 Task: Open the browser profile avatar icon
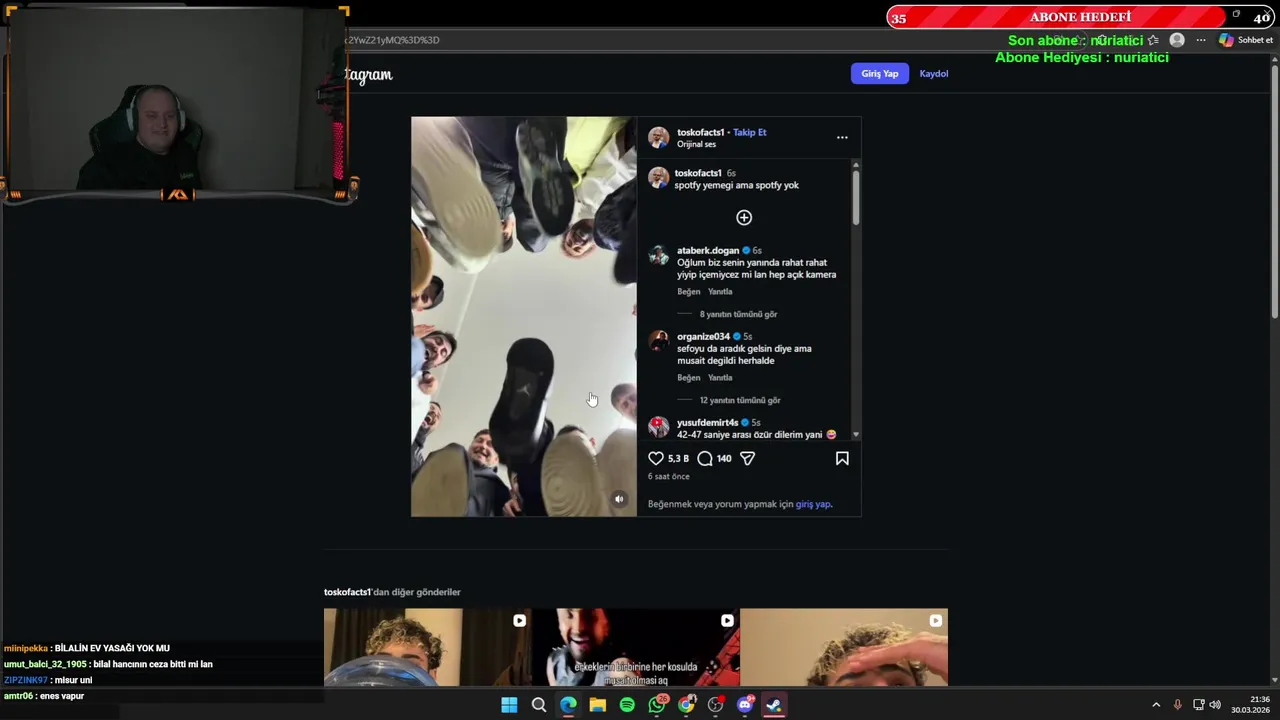coord(1177,40)
